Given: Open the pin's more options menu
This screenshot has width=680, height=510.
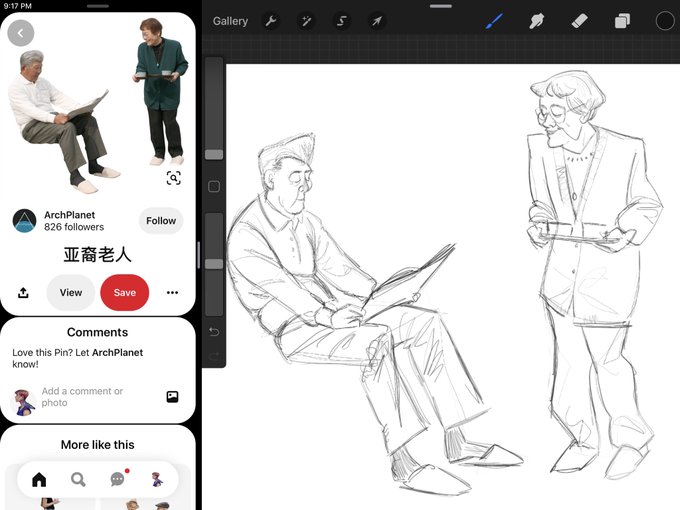Looking at the screenshot, I should tap(172, 293).
